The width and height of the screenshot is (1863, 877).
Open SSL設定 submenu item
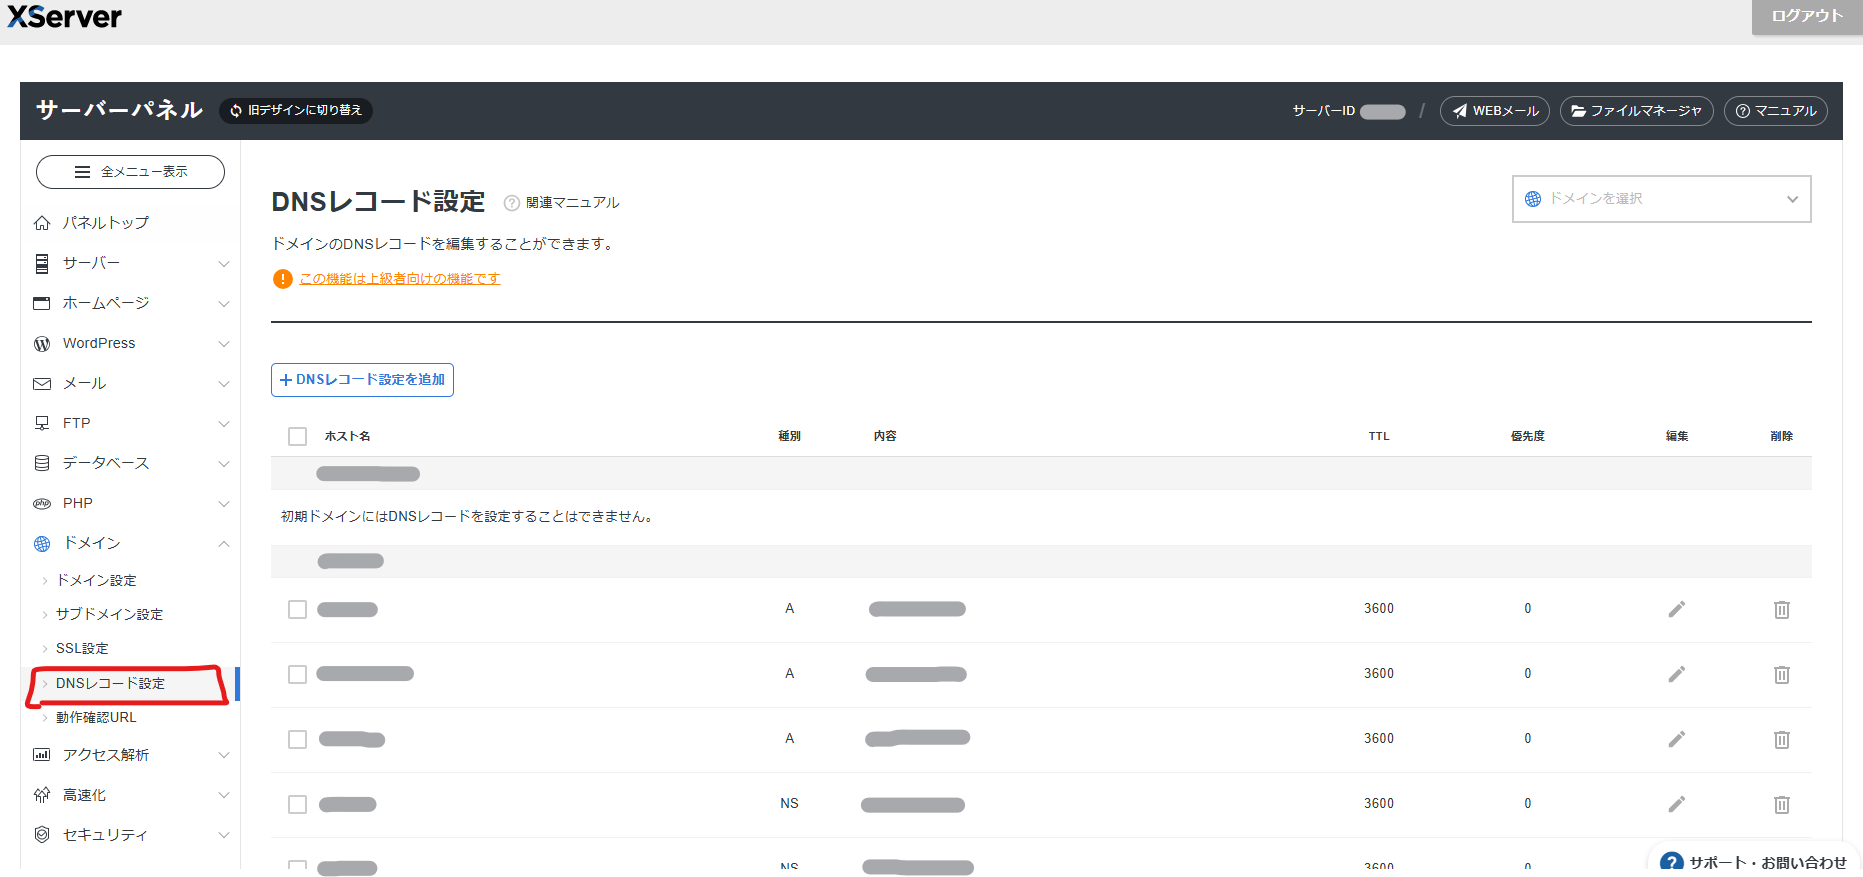pos(82,648)
